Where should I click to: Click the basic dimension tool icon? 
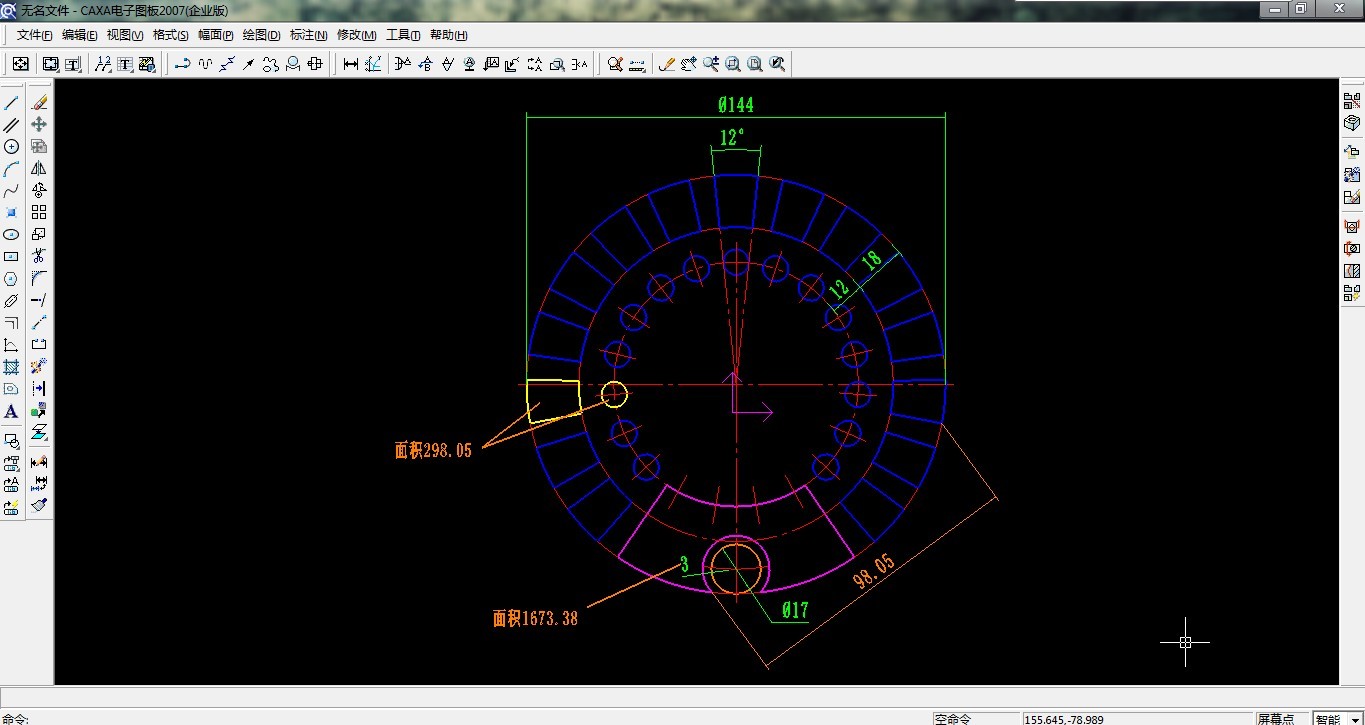351,64
